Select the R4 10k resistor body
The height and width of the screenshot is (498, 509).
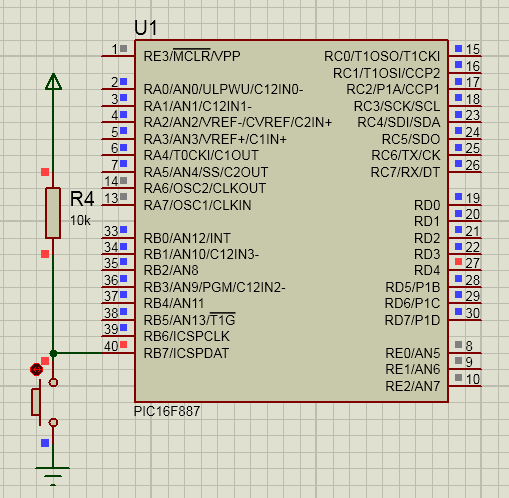[x=53, y=213]
